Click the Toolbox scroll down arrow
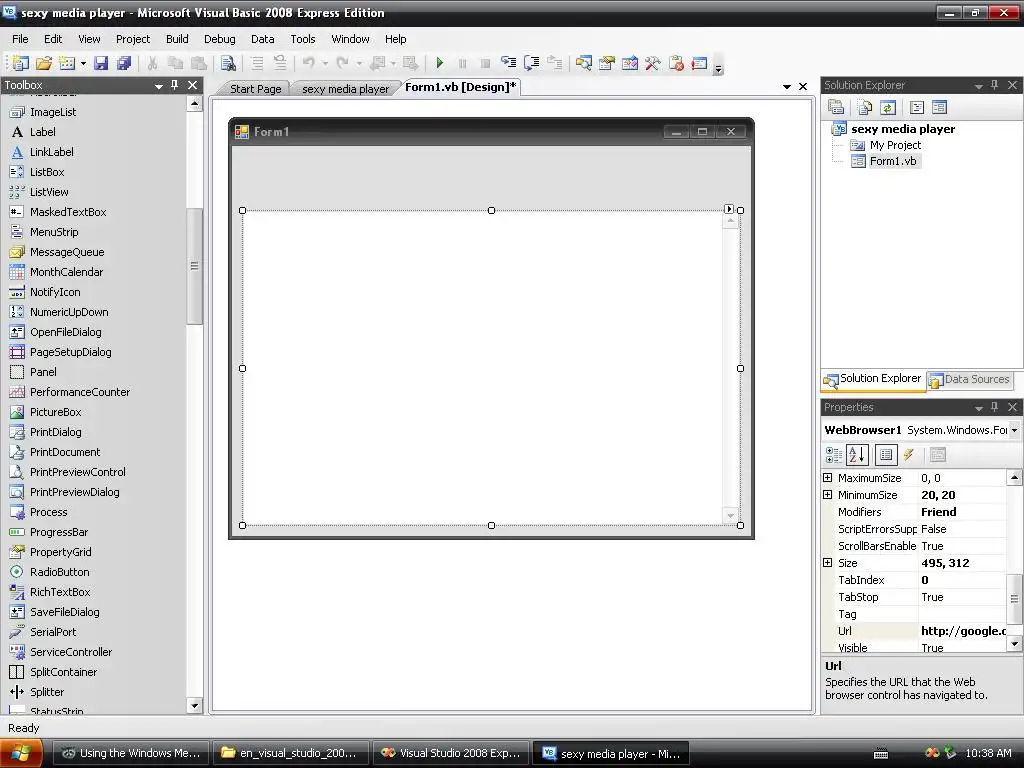This screenshot has width=1024, height=768. 194,705
